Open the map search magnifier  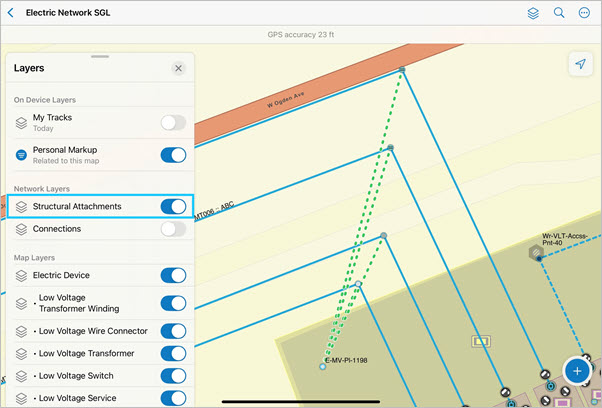559,13
